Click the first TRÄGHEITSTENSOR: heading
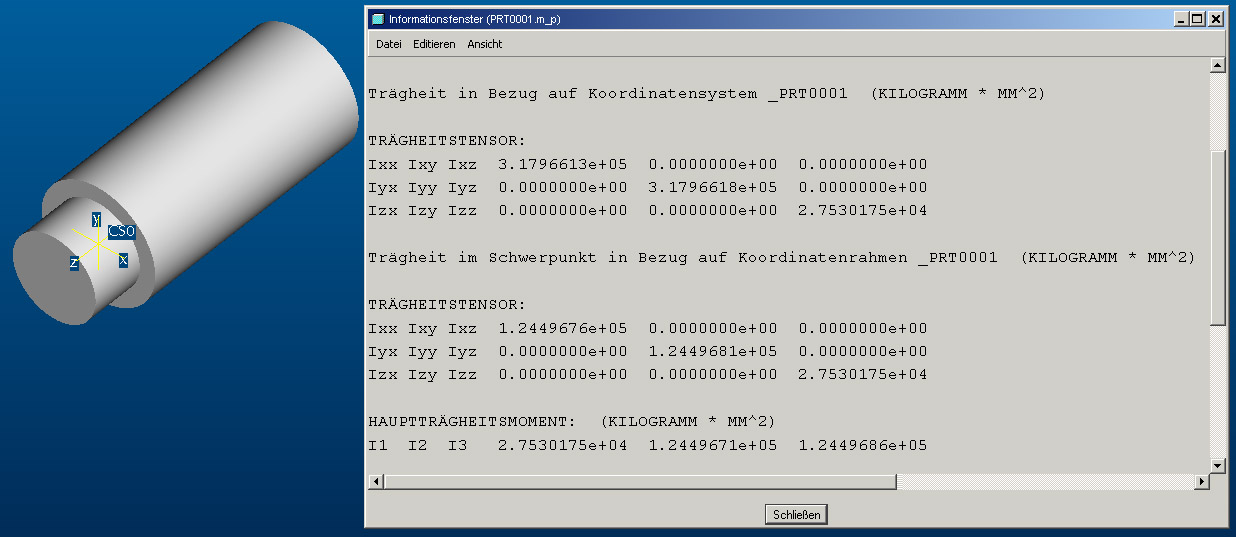 pos(446,141)
